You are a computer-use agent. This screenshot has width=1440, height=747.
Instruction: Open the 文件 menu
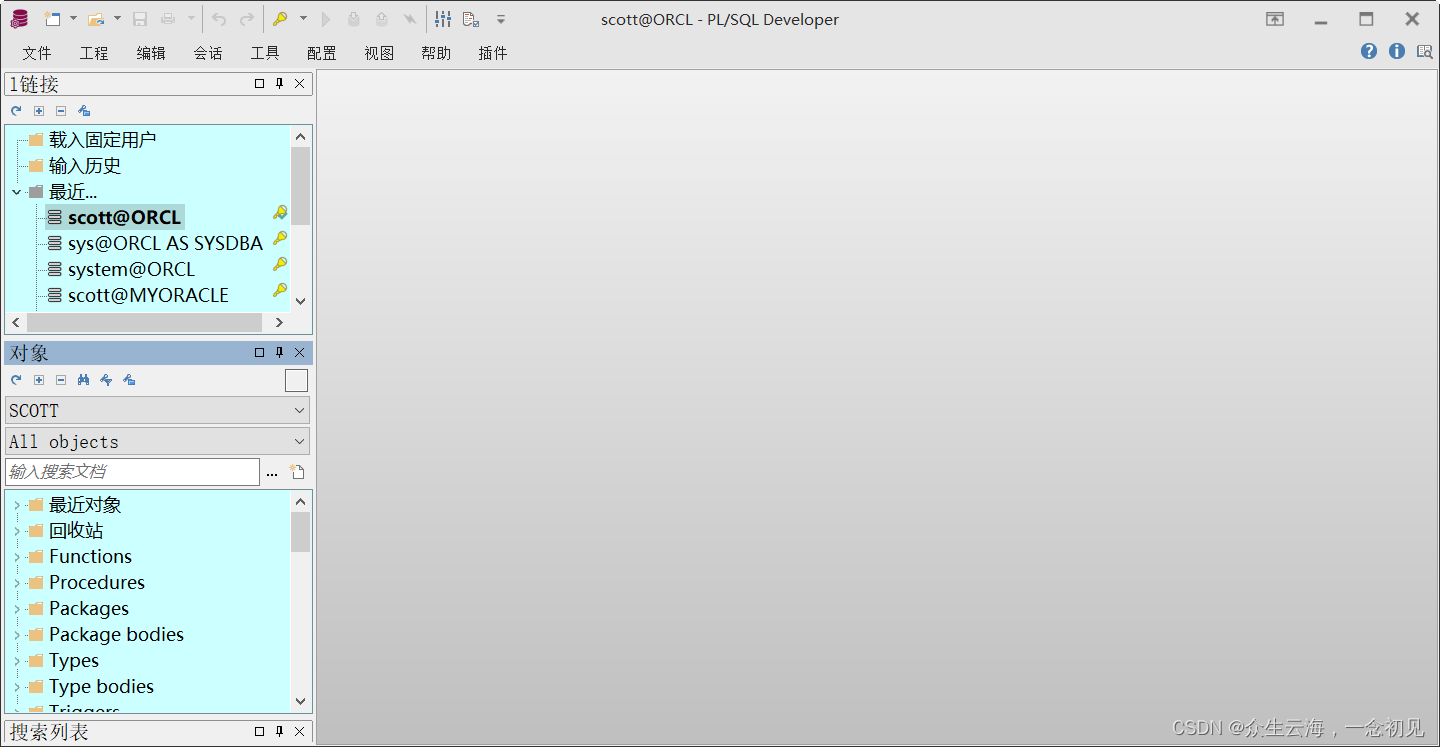(37, 53)
